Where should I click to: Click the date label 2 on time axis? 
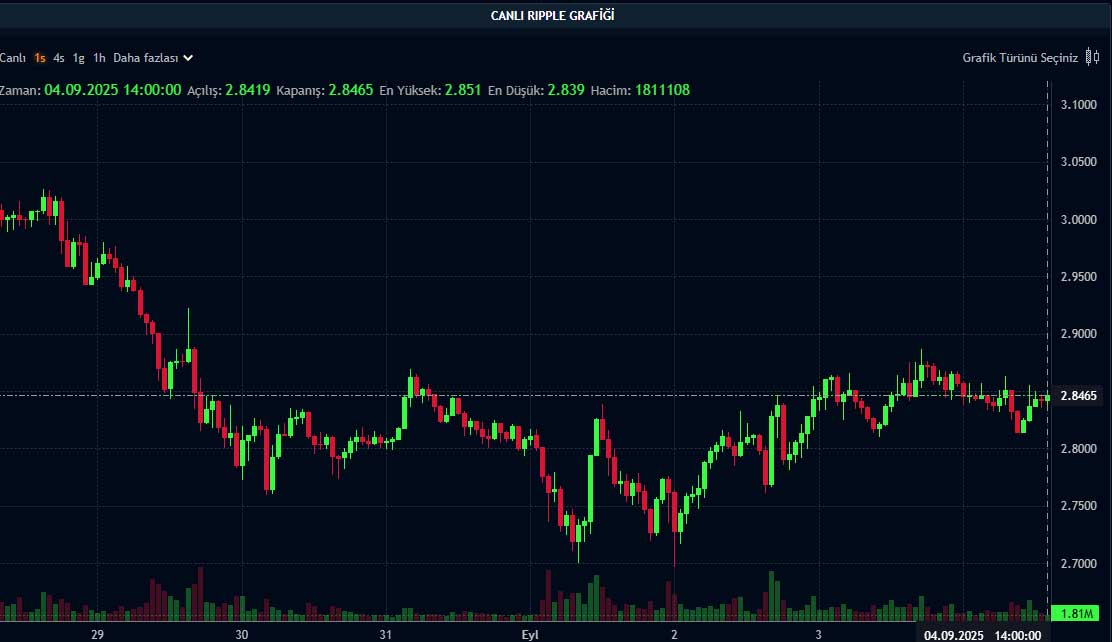pos(674,635)
